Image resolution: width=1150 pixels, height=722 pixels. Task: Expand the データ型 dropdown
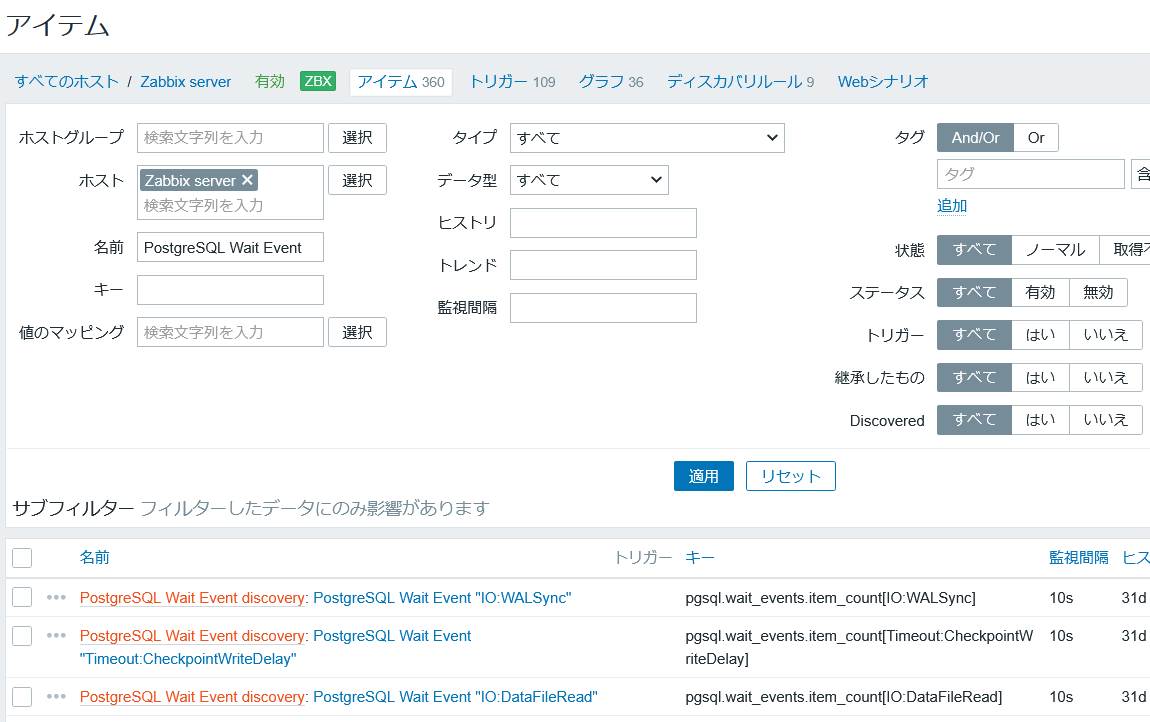(589, 180)
